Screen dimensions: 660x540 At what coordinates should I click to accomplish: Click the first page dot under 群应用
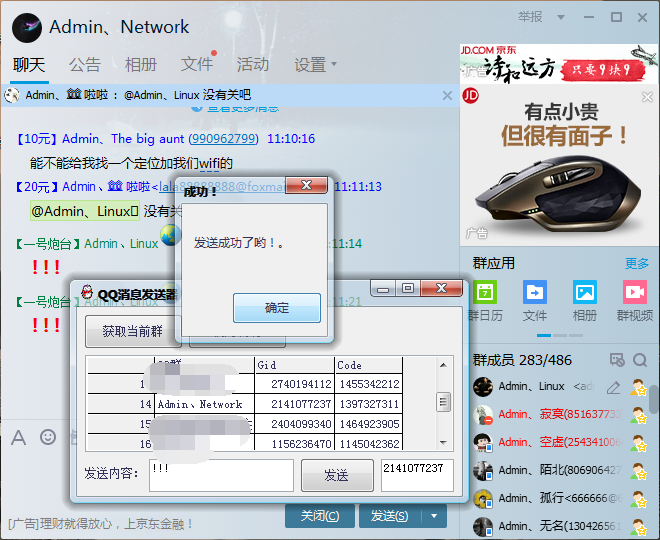pyautogui.click(x=544, y=336)
